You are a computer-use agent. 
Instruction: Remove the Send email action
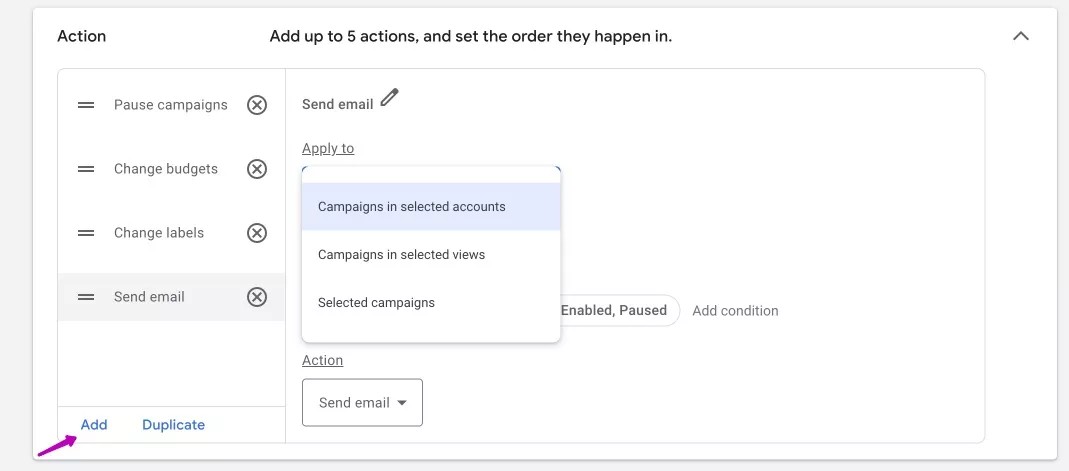[256, 297]
